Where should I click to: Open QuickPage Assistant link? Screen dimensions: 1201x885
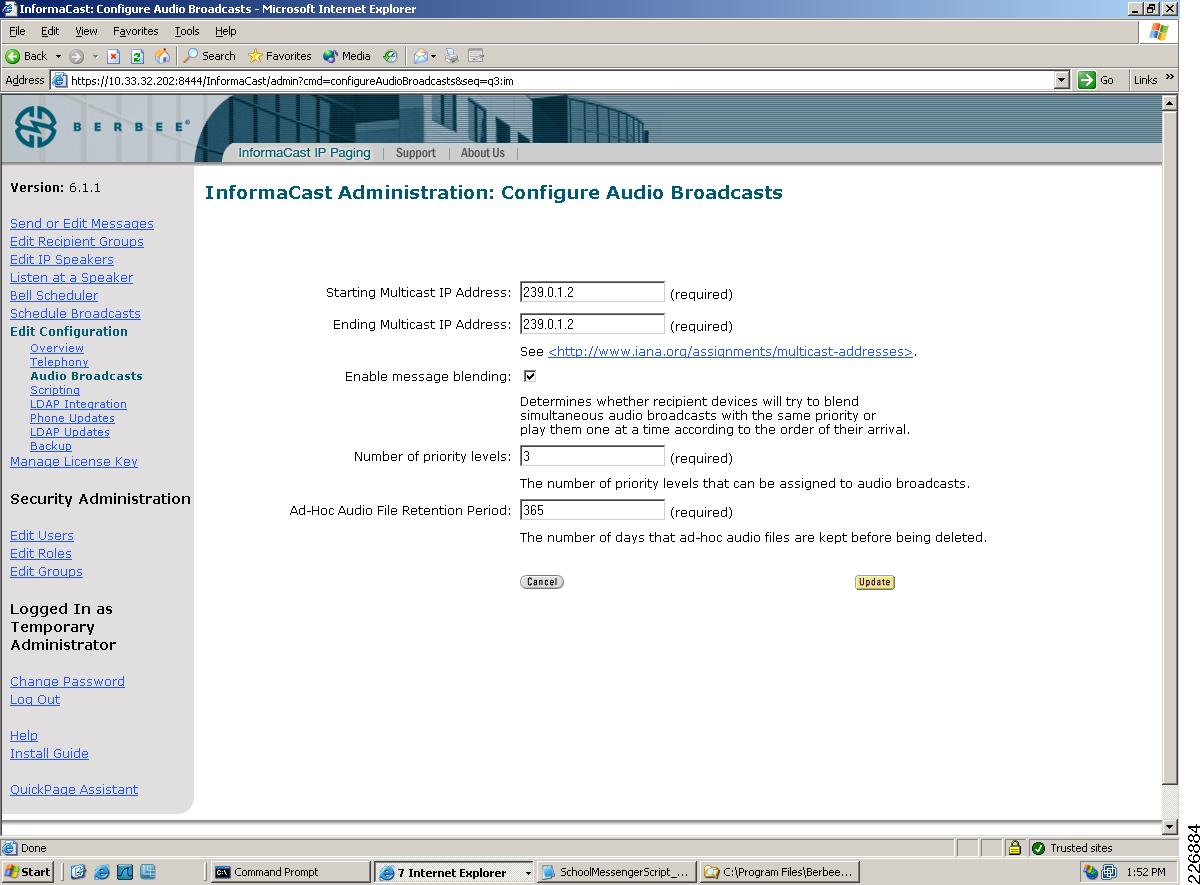[x=74, y=790]
